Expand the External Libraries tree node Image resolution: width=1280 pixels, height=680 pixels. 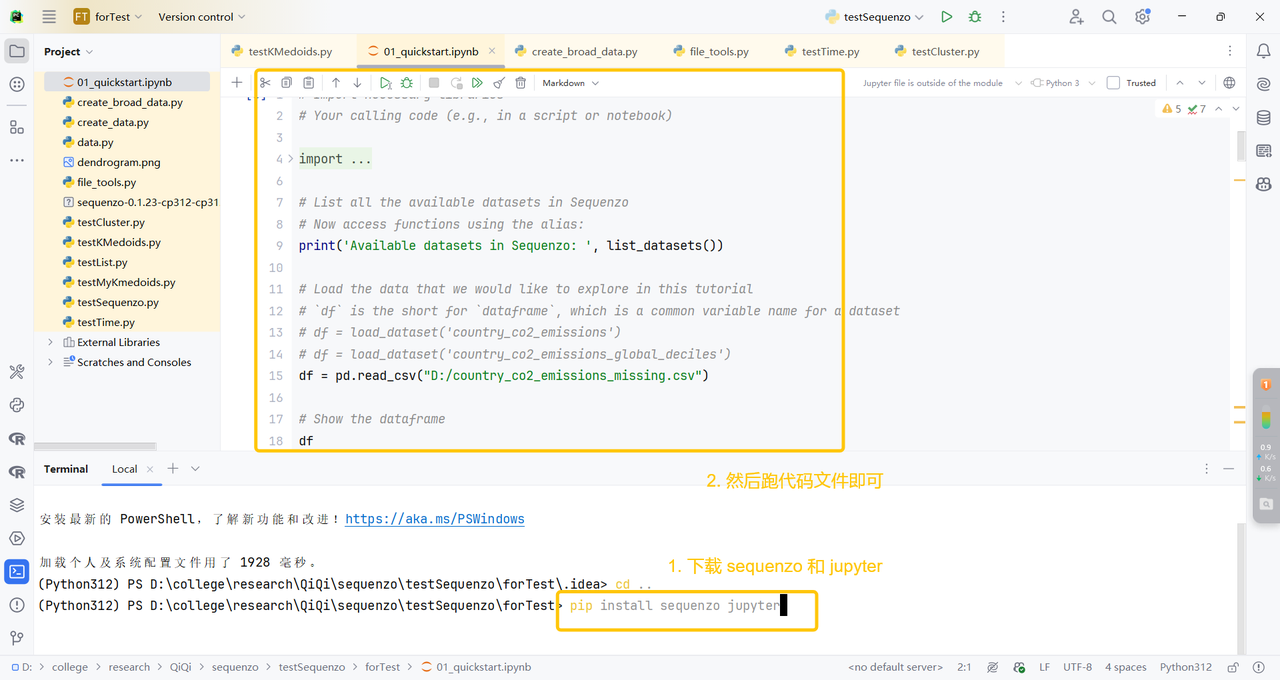51,342
